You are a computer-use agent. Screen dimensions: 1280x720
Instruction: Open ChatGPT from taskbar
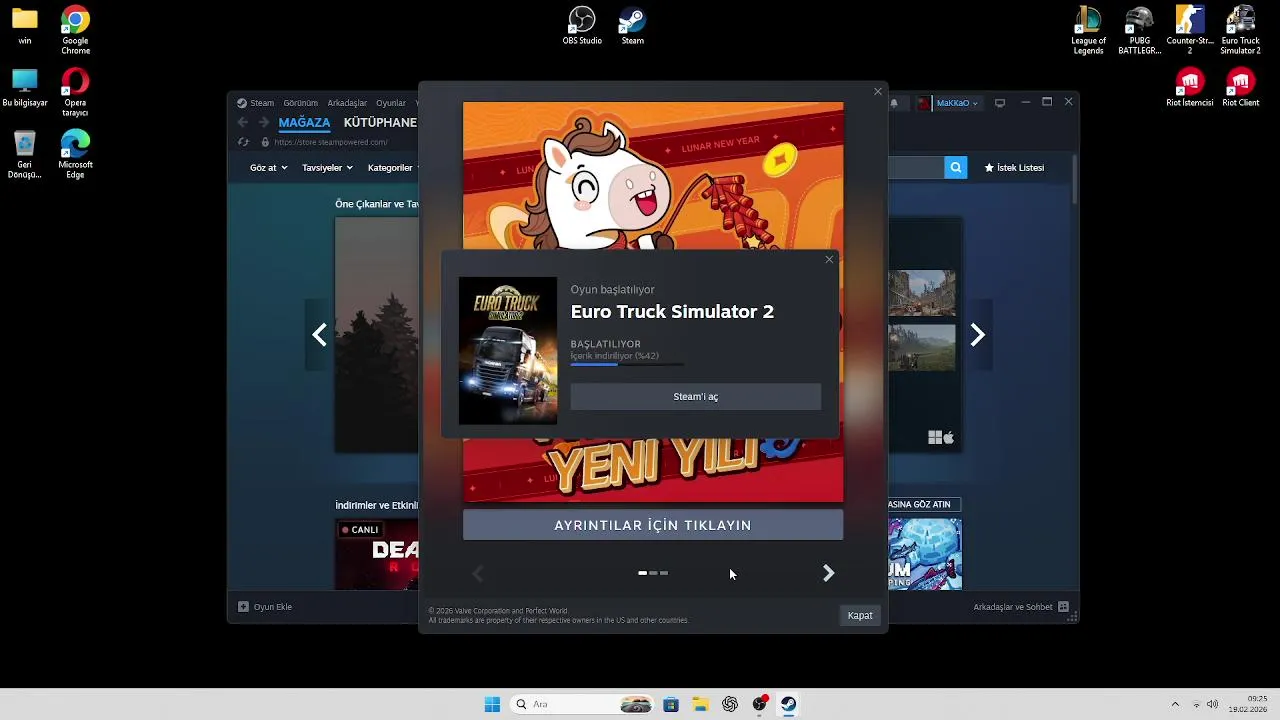(730, 704)
